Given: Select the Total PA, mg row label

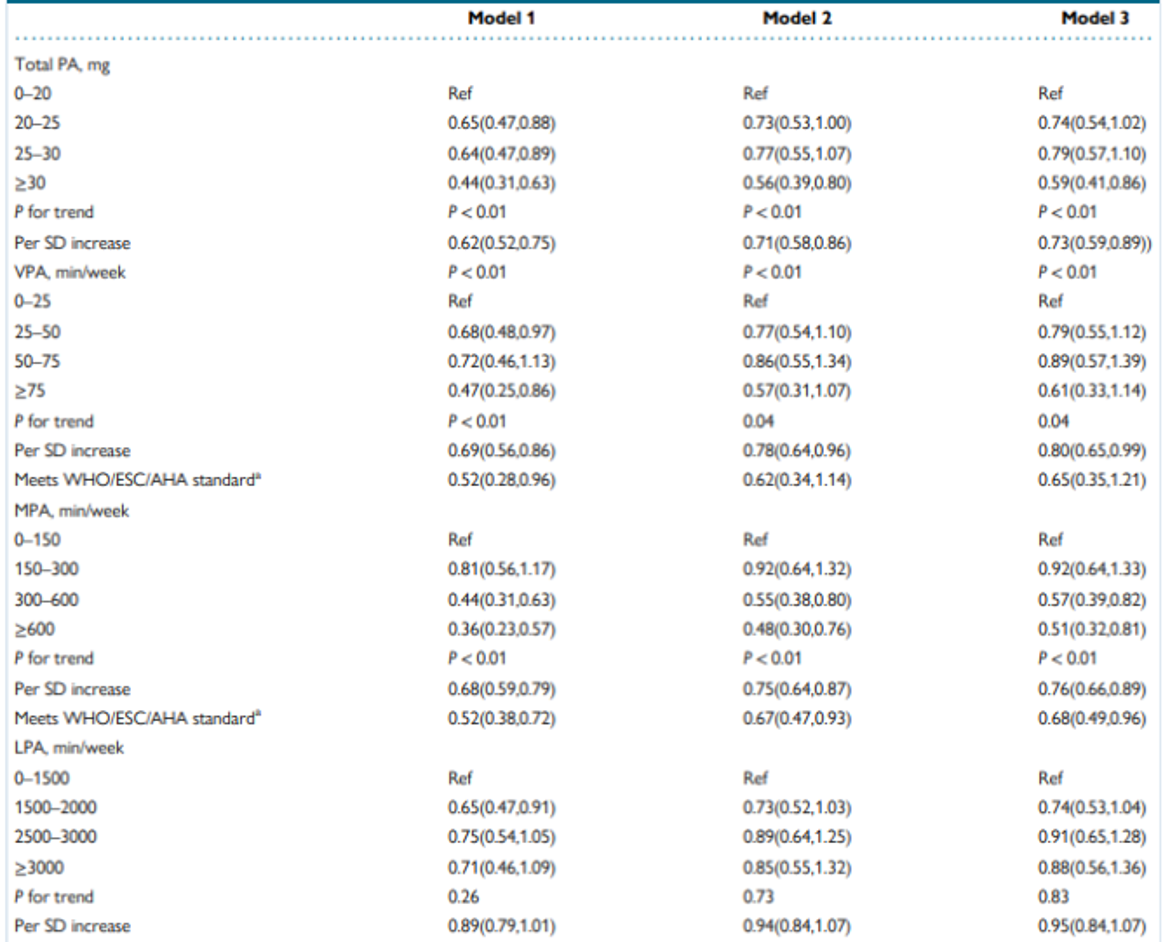Looking at the screenshot, I should (55, 65).
